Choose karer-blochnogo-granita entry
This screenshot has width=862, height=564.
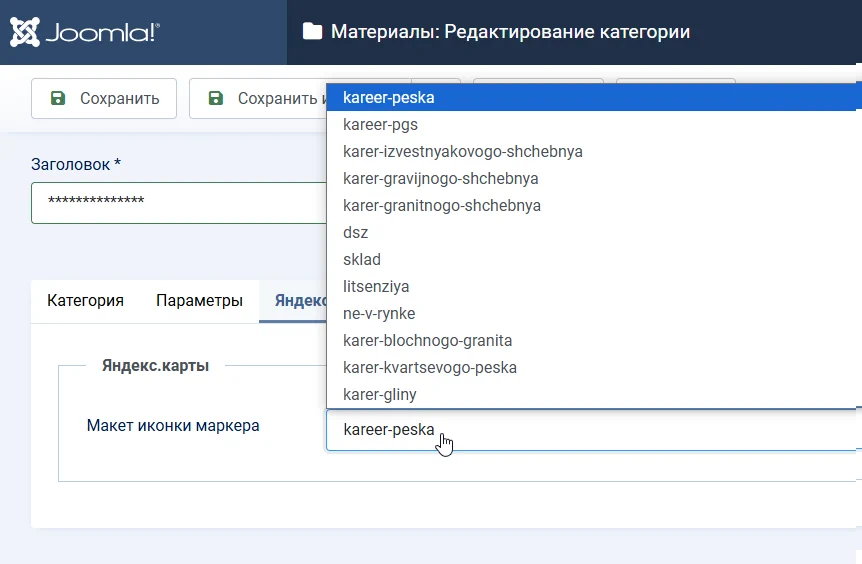pyautogui.click(x=594, y=340)
